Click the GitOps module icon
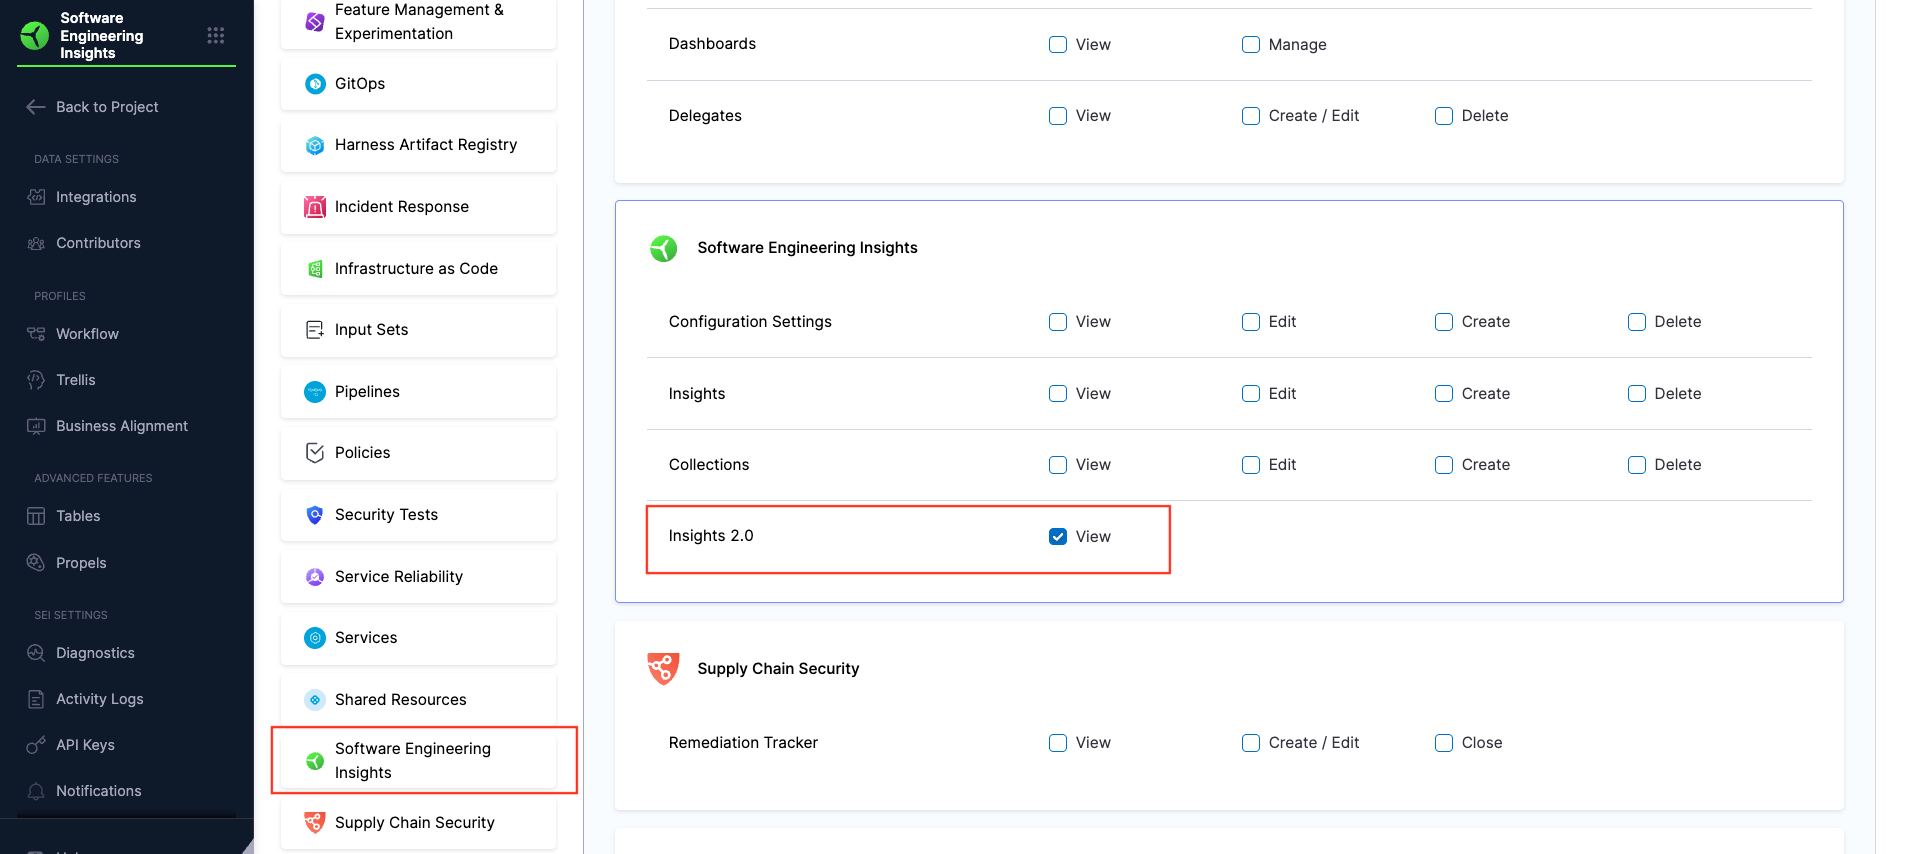 point(315,84)
